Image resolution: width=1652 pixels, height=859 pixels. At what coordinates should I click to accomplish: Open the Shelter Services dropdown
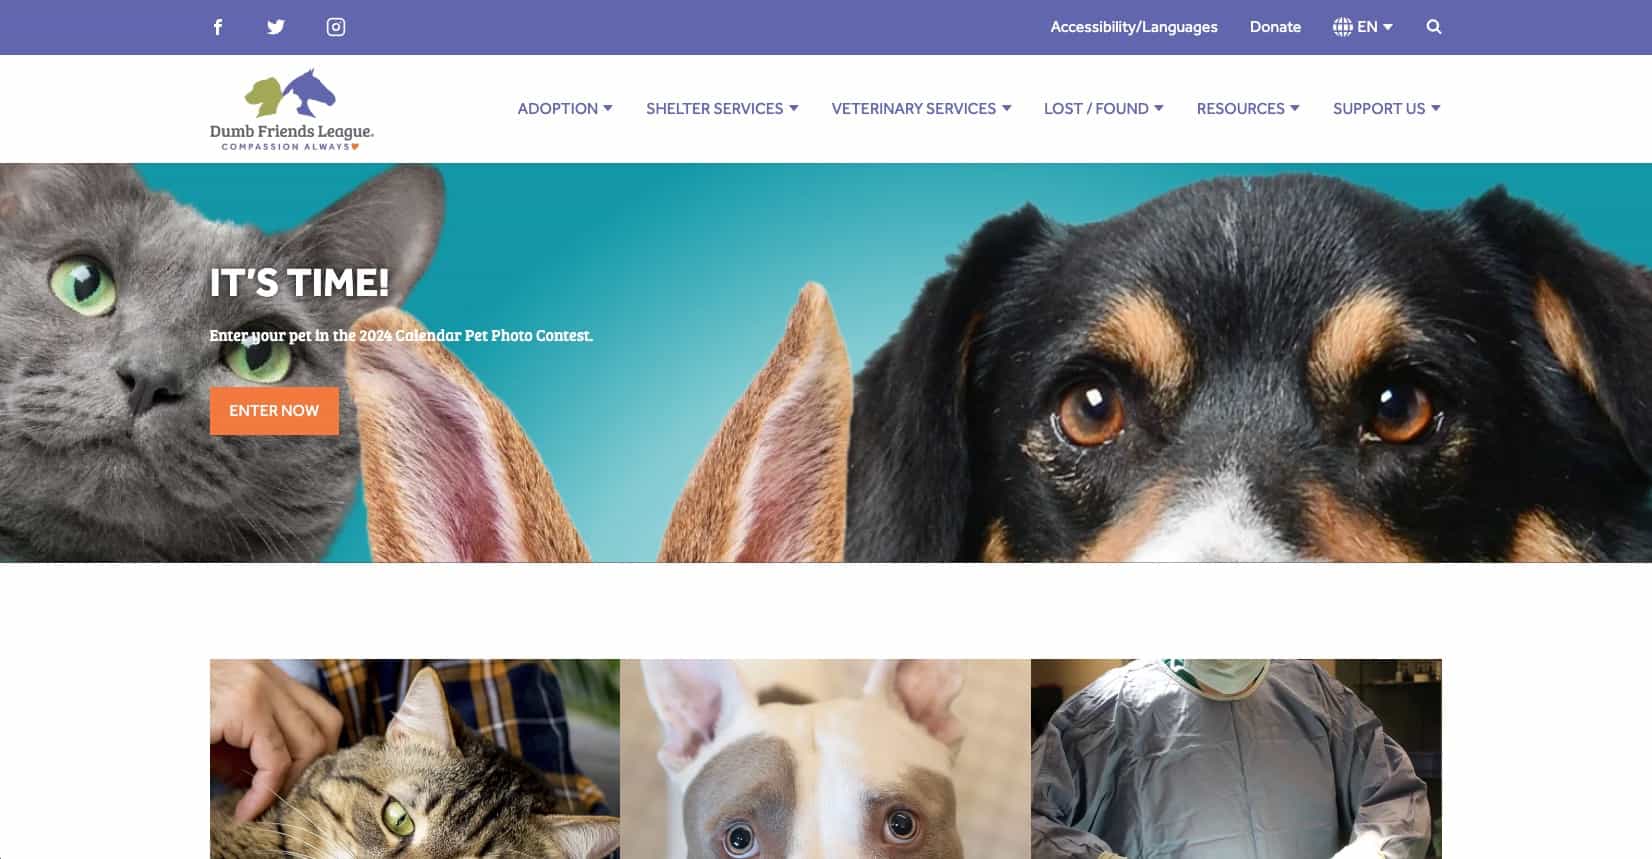point(722,108)
